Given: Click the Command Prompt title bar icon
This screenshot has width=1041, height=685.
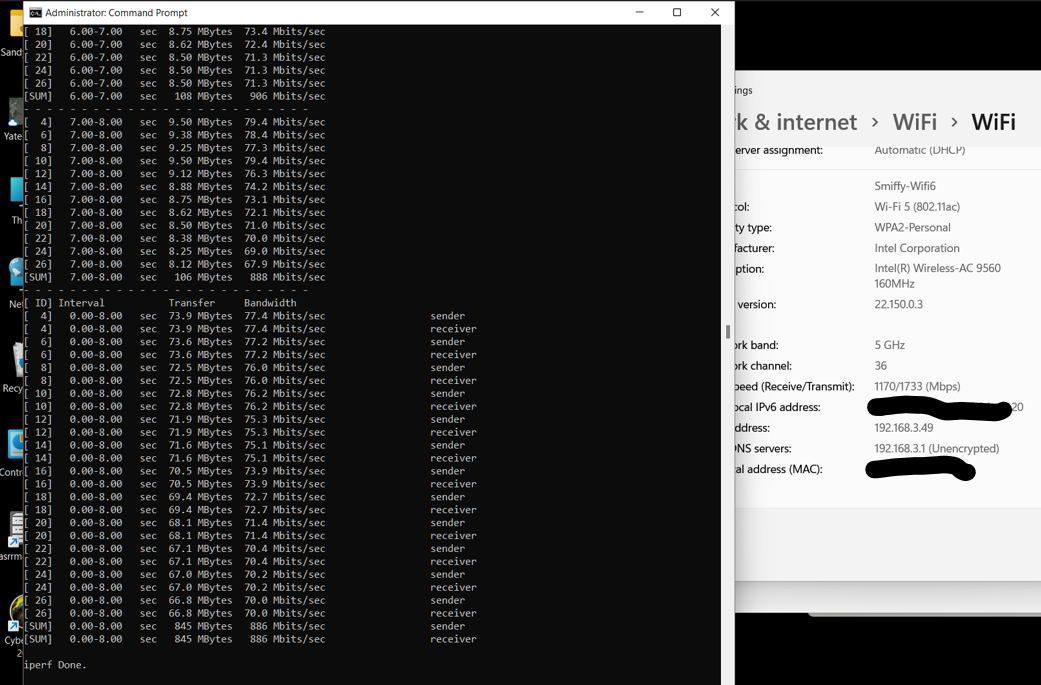Looking at the screenshot, I should [x=35, y=13].
